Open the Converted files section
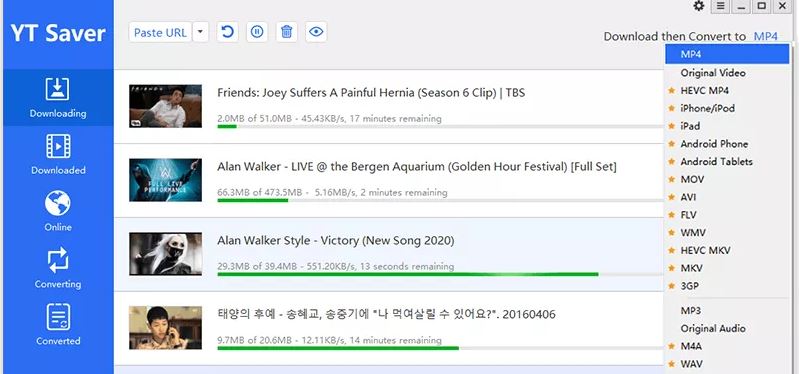This screenshot has height=374, width=799. [x=58, y=325]
